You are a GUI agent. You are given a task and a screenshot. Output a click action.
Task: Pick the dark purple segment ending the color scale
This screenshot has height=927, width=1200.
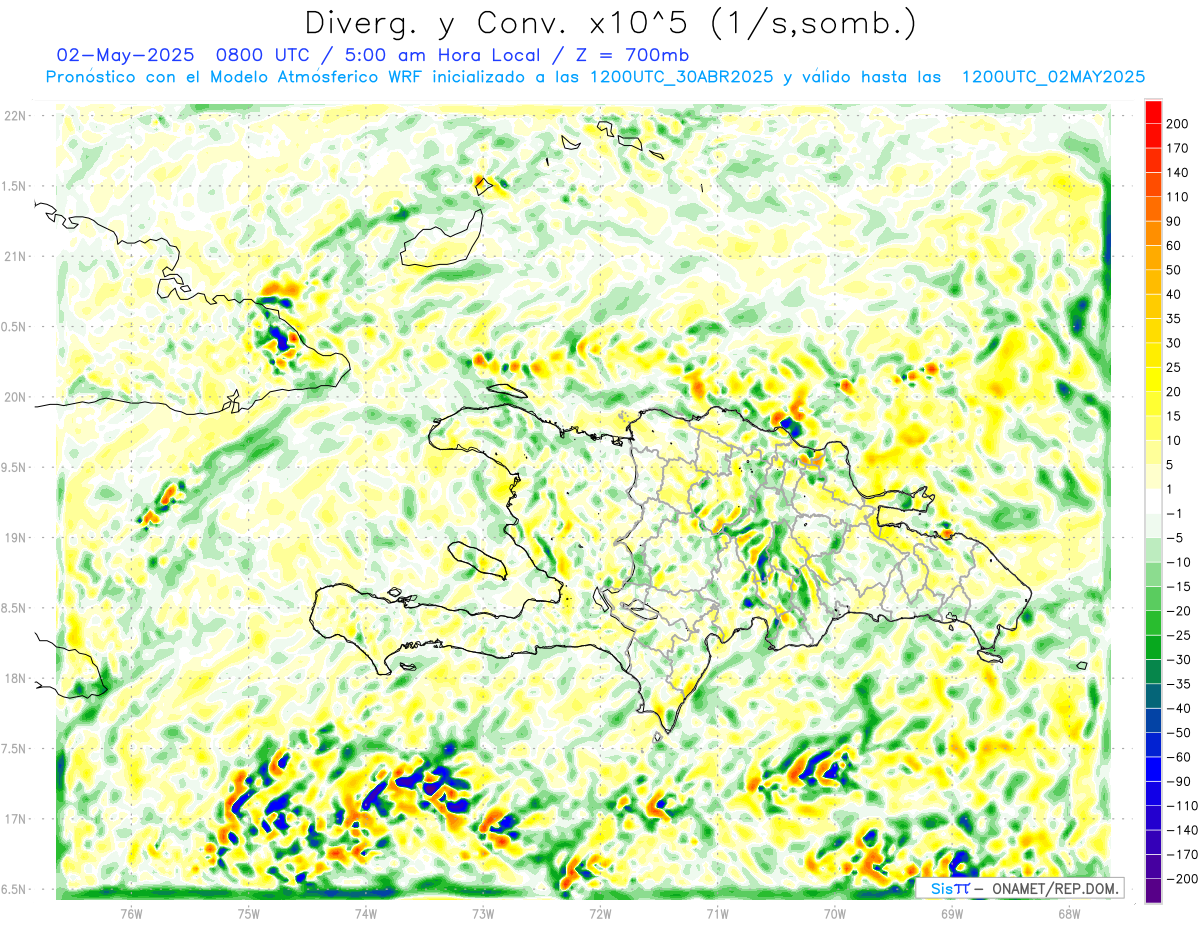tap(1153, 890)
